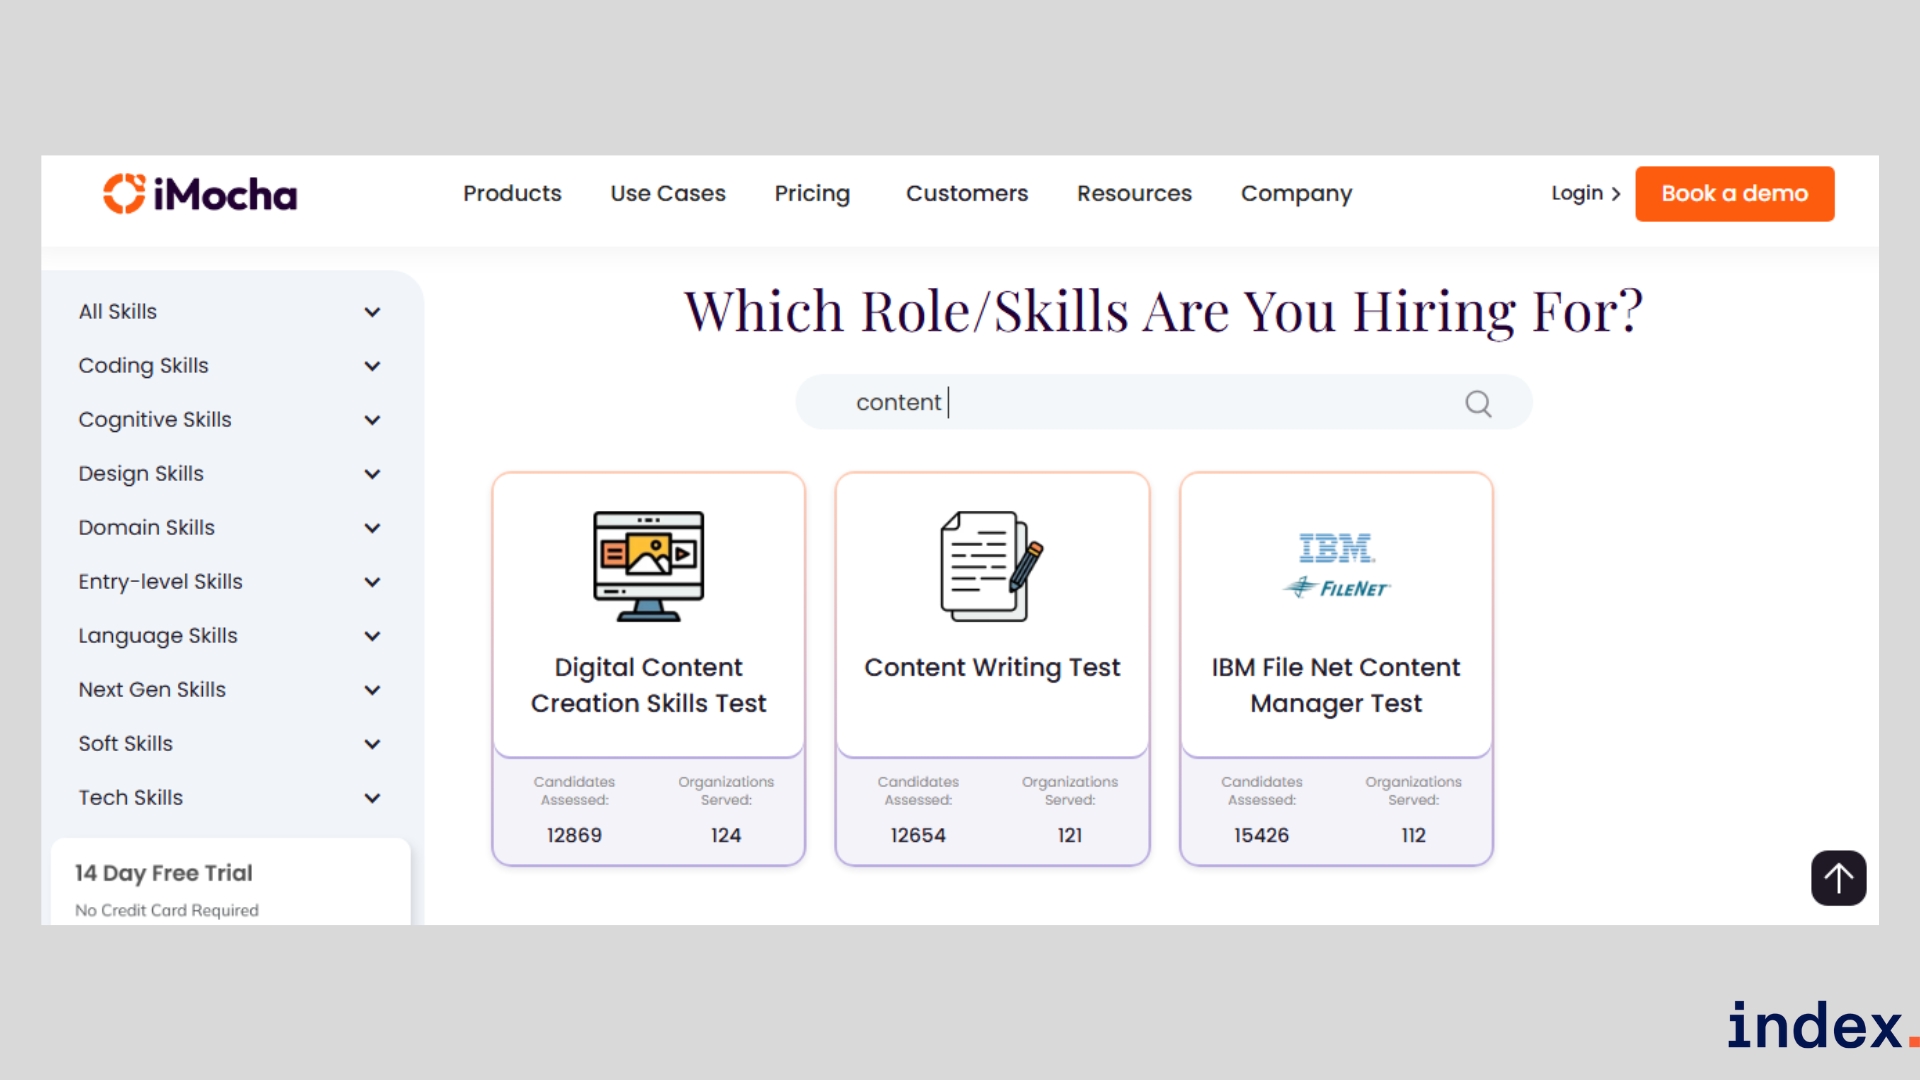1920x1080 pixels.
Task: Open the Content Writing Test title
Action: [x=992, y=667]
